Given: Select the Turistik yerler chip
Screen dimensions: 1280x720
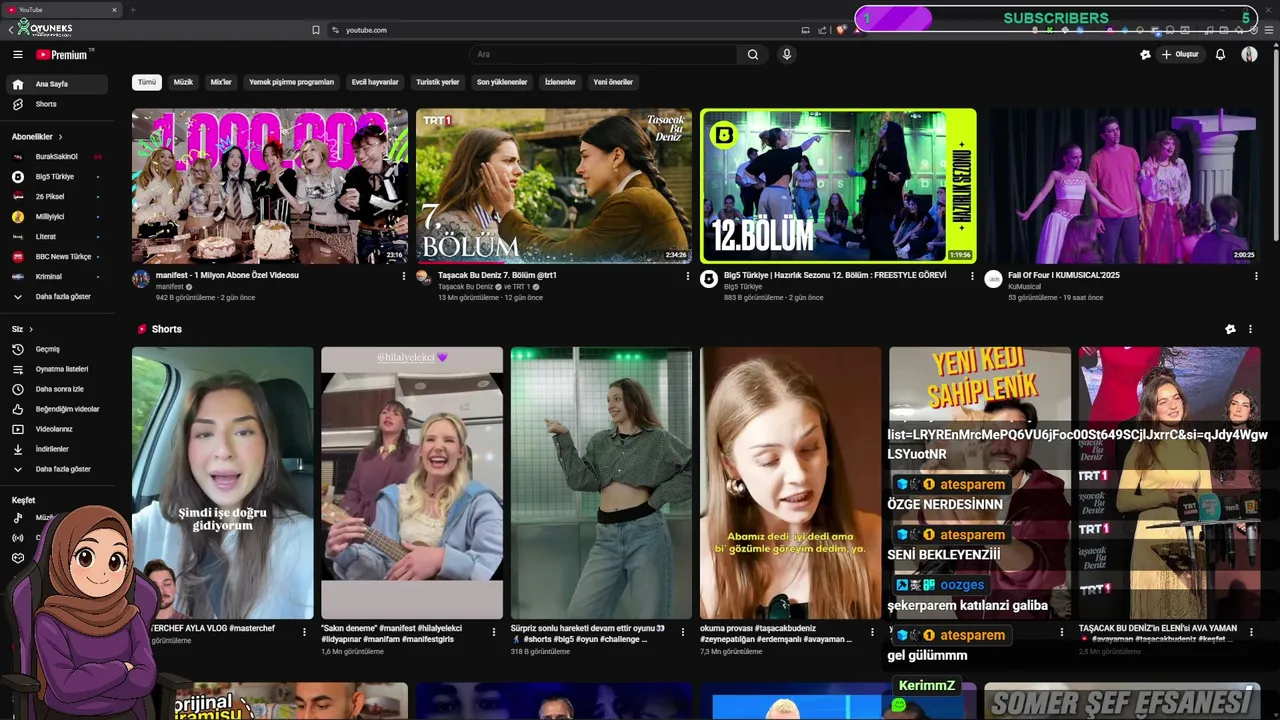Looking at the screenshot, I should pyautogui.click(x=437, y=82).
